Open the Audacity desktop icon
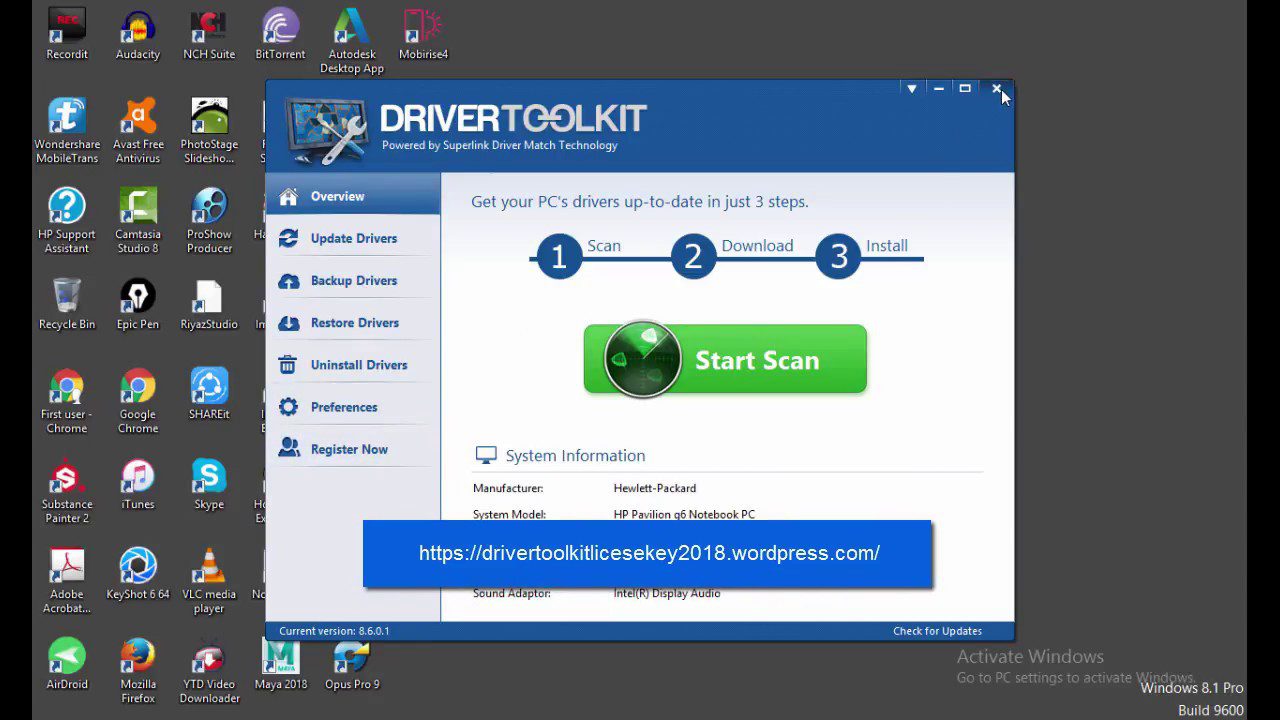Screen dimensions: 1280x720 pos(138,35)
